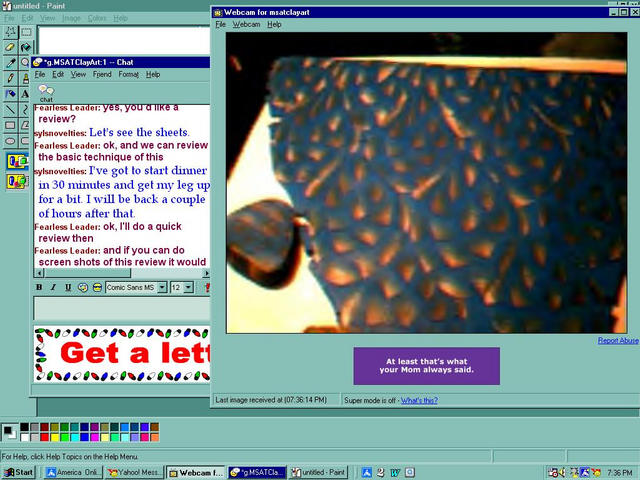640x480 pixels.
Task: Click the webcam video image of msatclayart
Action: point(427,183)
